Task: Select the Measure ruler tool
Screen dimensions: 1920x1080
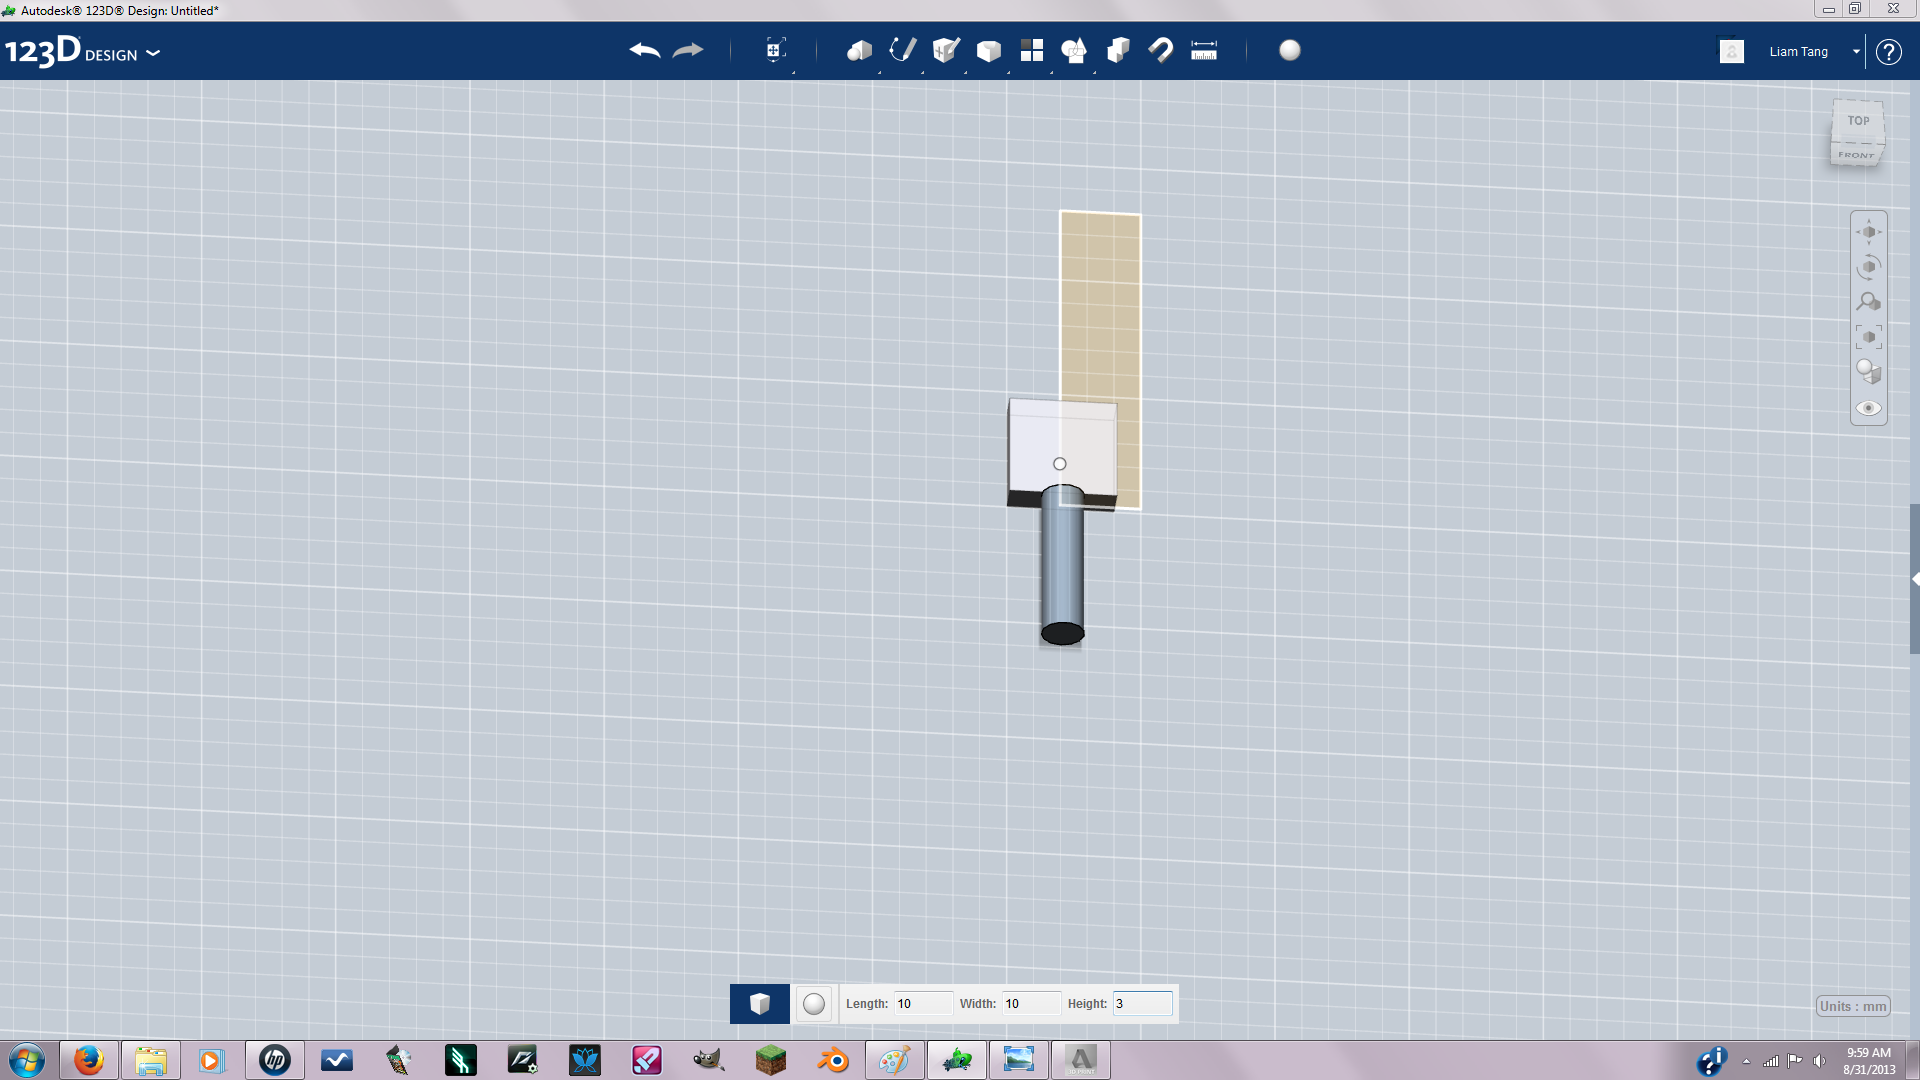Action: coord(1204,50)
